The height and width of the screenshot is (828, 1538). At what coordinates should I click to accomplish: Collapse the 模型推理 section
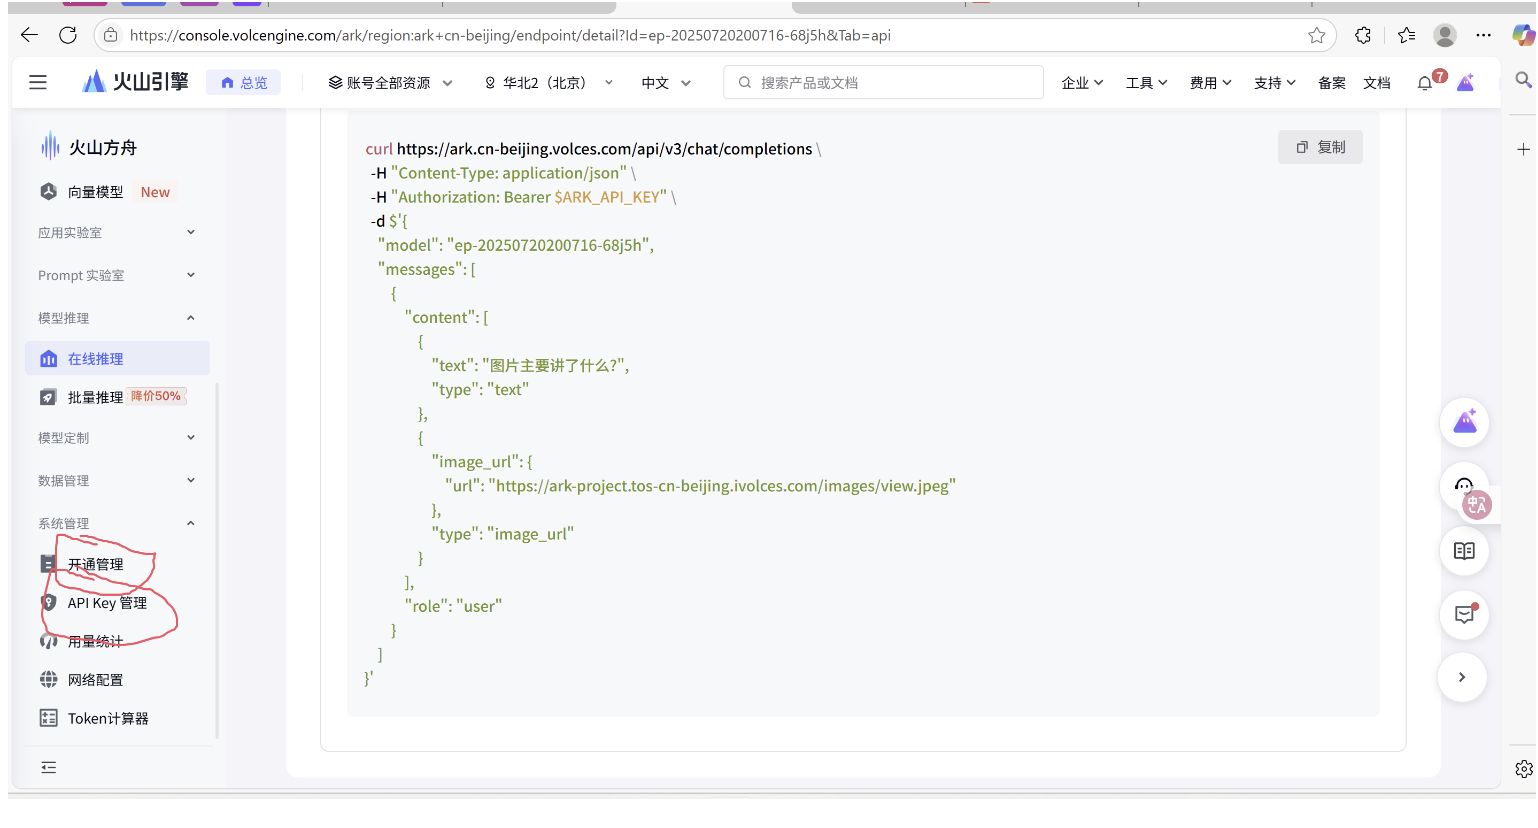click(117, 318)
